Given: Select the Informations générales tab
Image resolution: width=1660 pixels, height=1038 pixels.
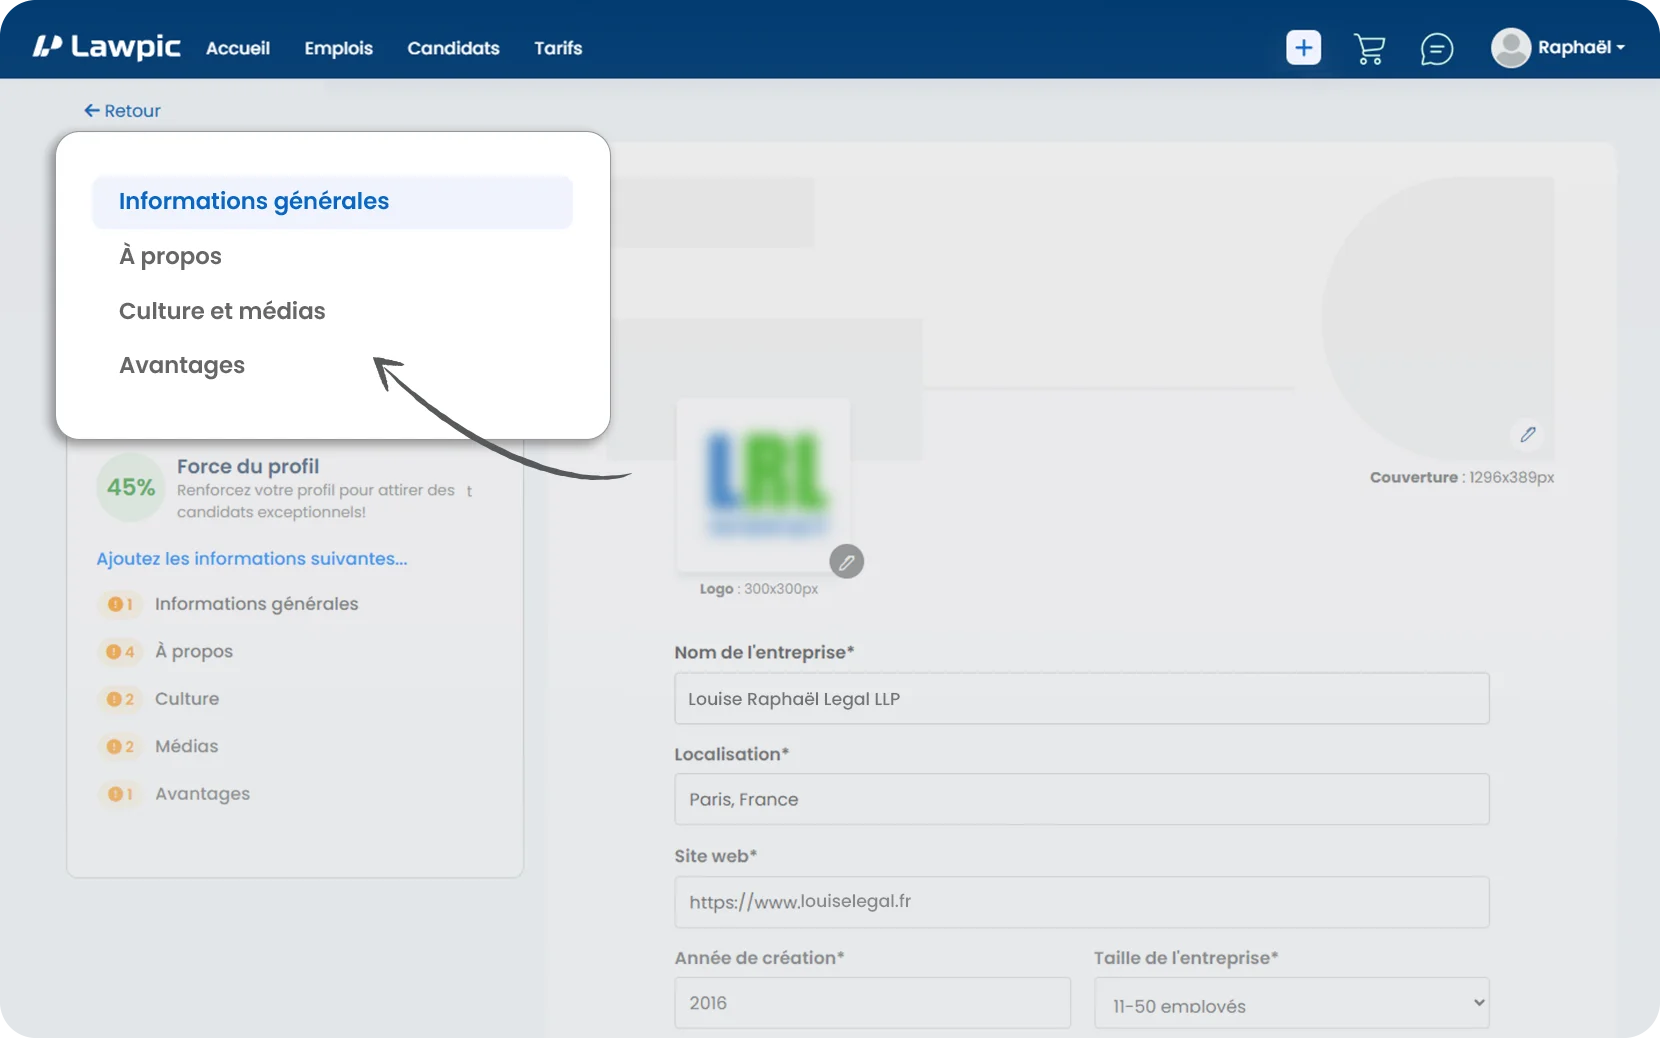Looking at the screenshot, I should (x=332, y=202).
